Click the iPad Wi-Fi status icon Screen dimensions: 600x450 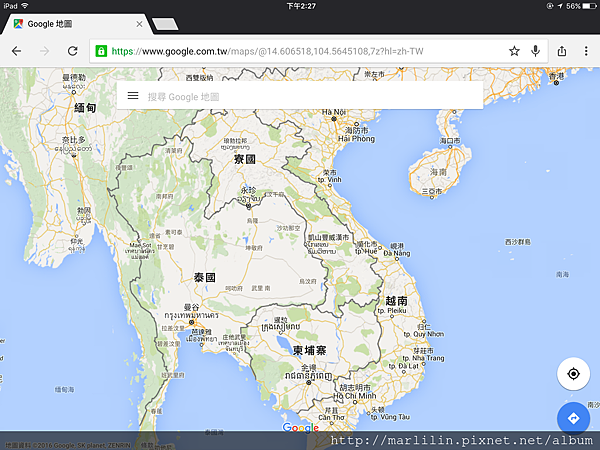click(25, 6)
